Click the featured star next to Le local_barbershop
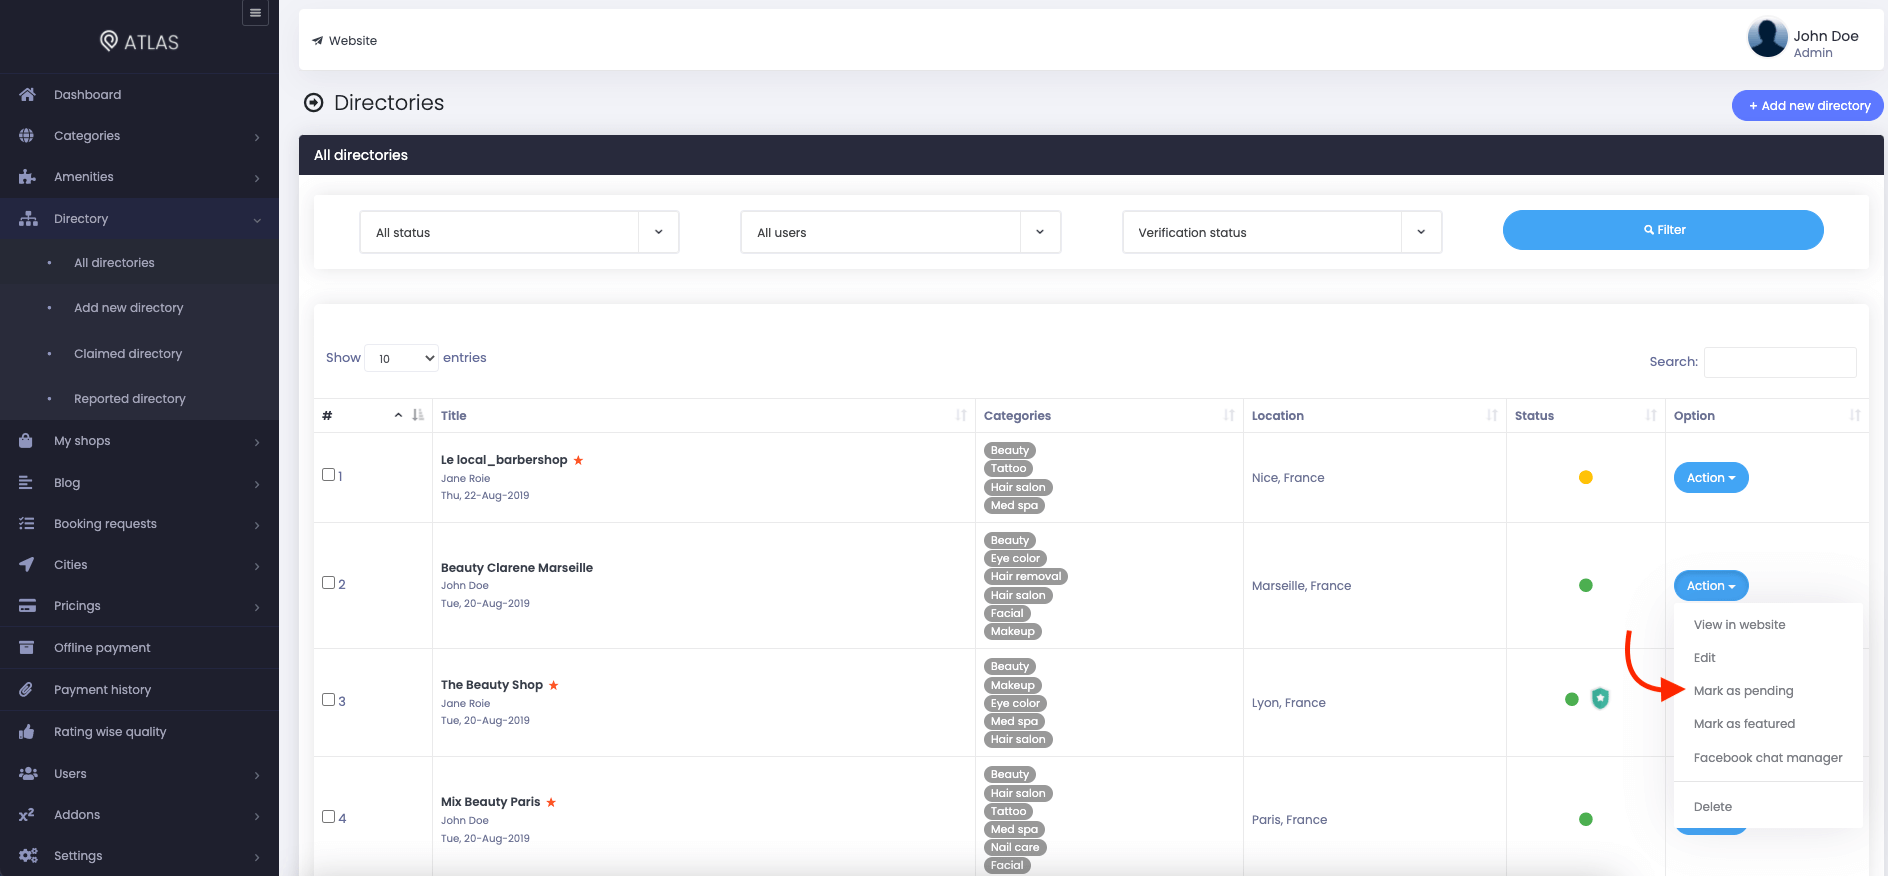The height and width of the screenshot is (876, 1888). [578, 460]
